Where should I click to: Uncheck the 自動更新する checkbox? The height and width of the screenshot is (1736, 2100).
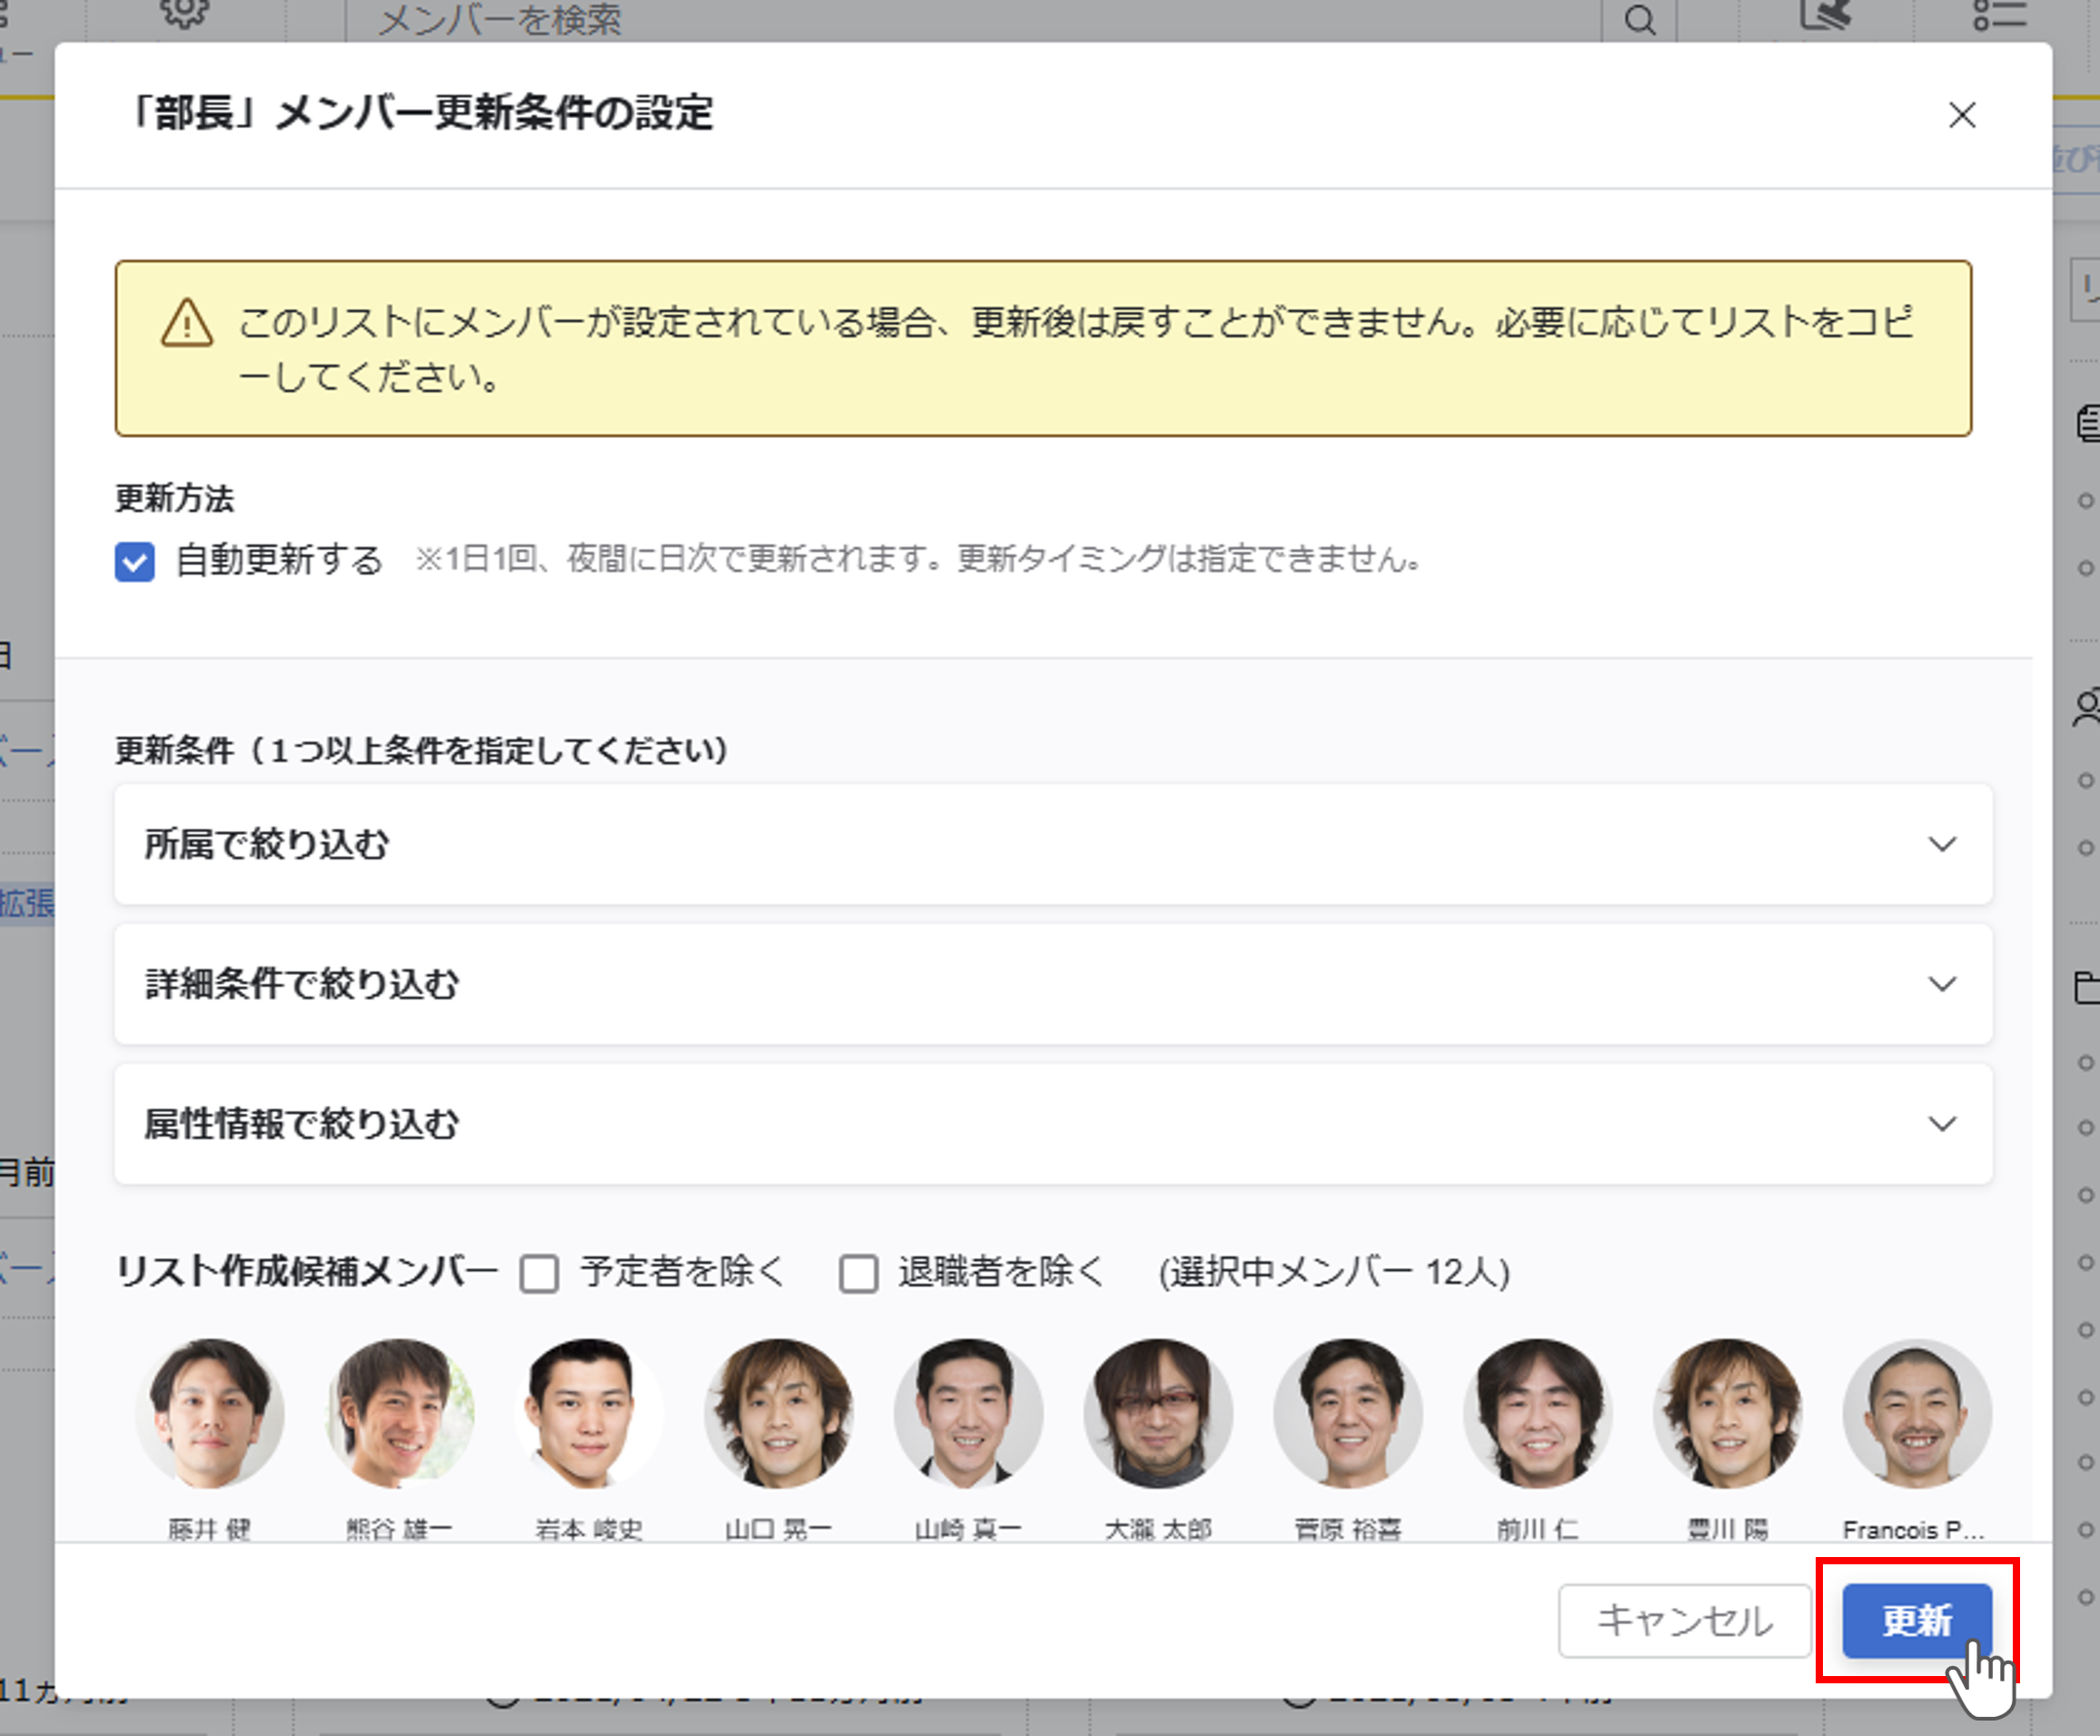pyautogui.click(x=135, y=561)
